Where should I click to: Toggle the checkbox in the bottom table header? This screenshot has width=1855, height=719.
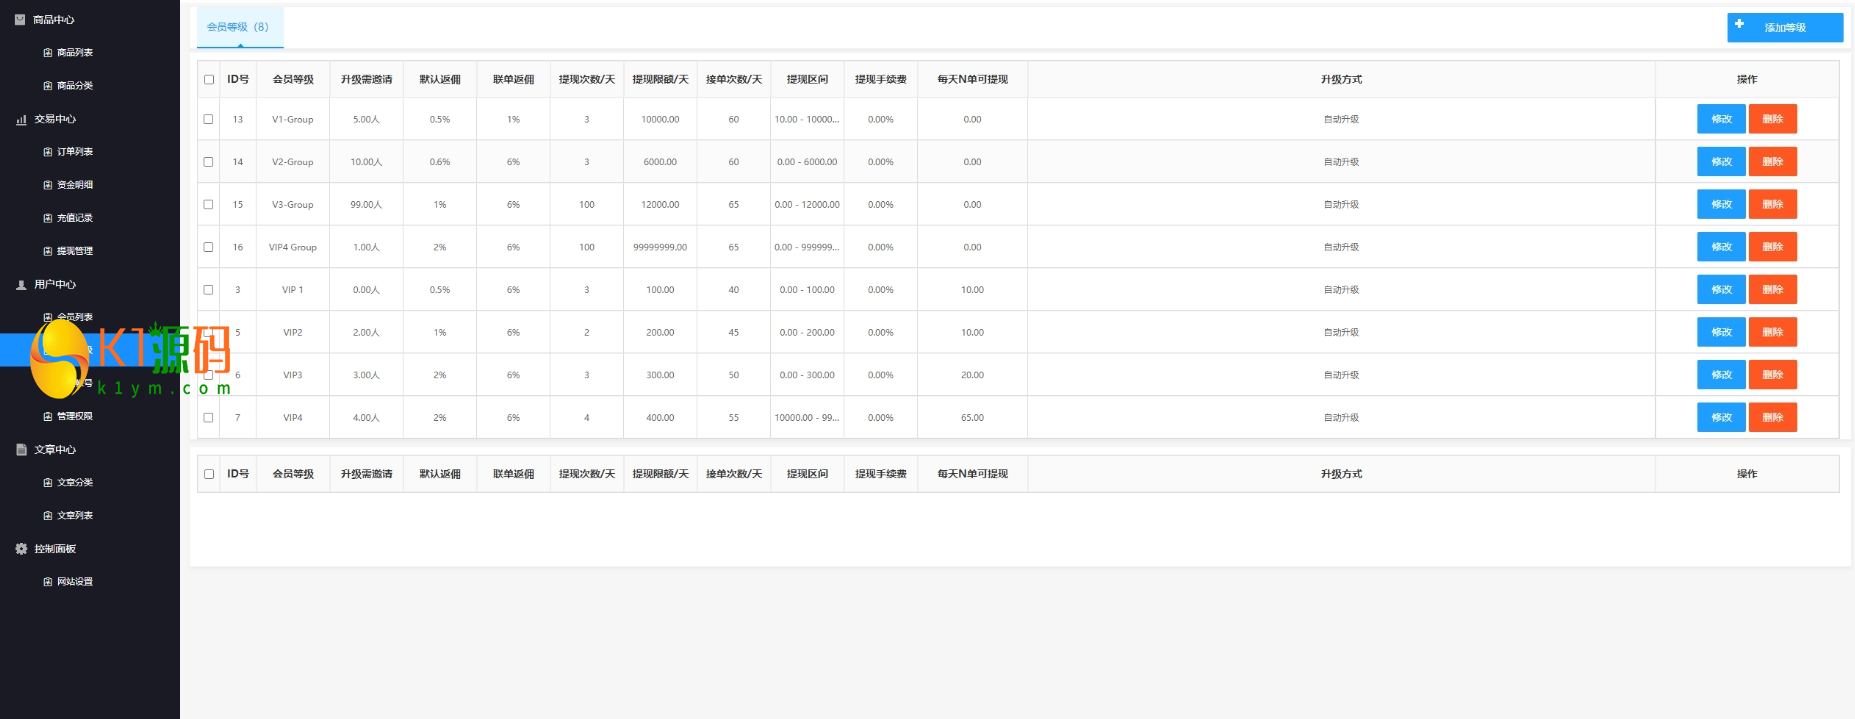(x=209, y=474)
